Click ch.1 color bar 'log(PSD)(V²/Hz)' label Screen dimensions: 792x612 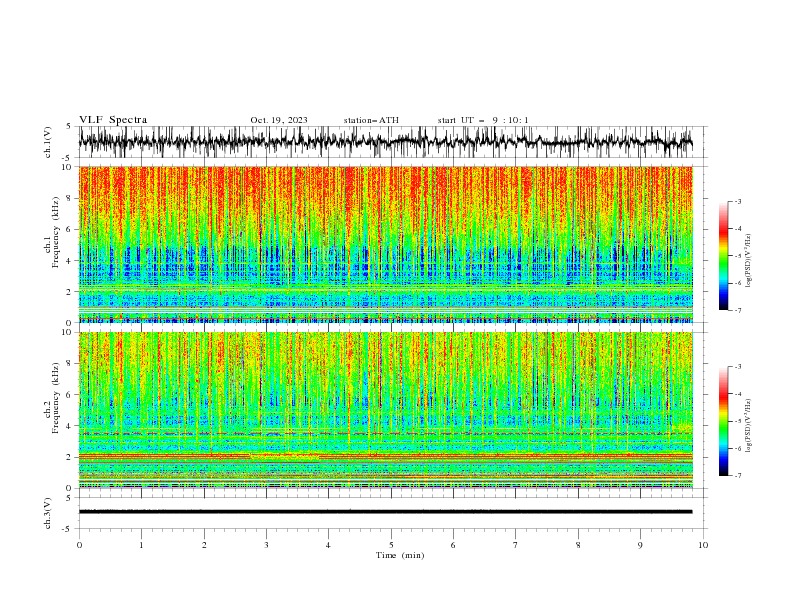pyautogui.click(x=749, y=261)
